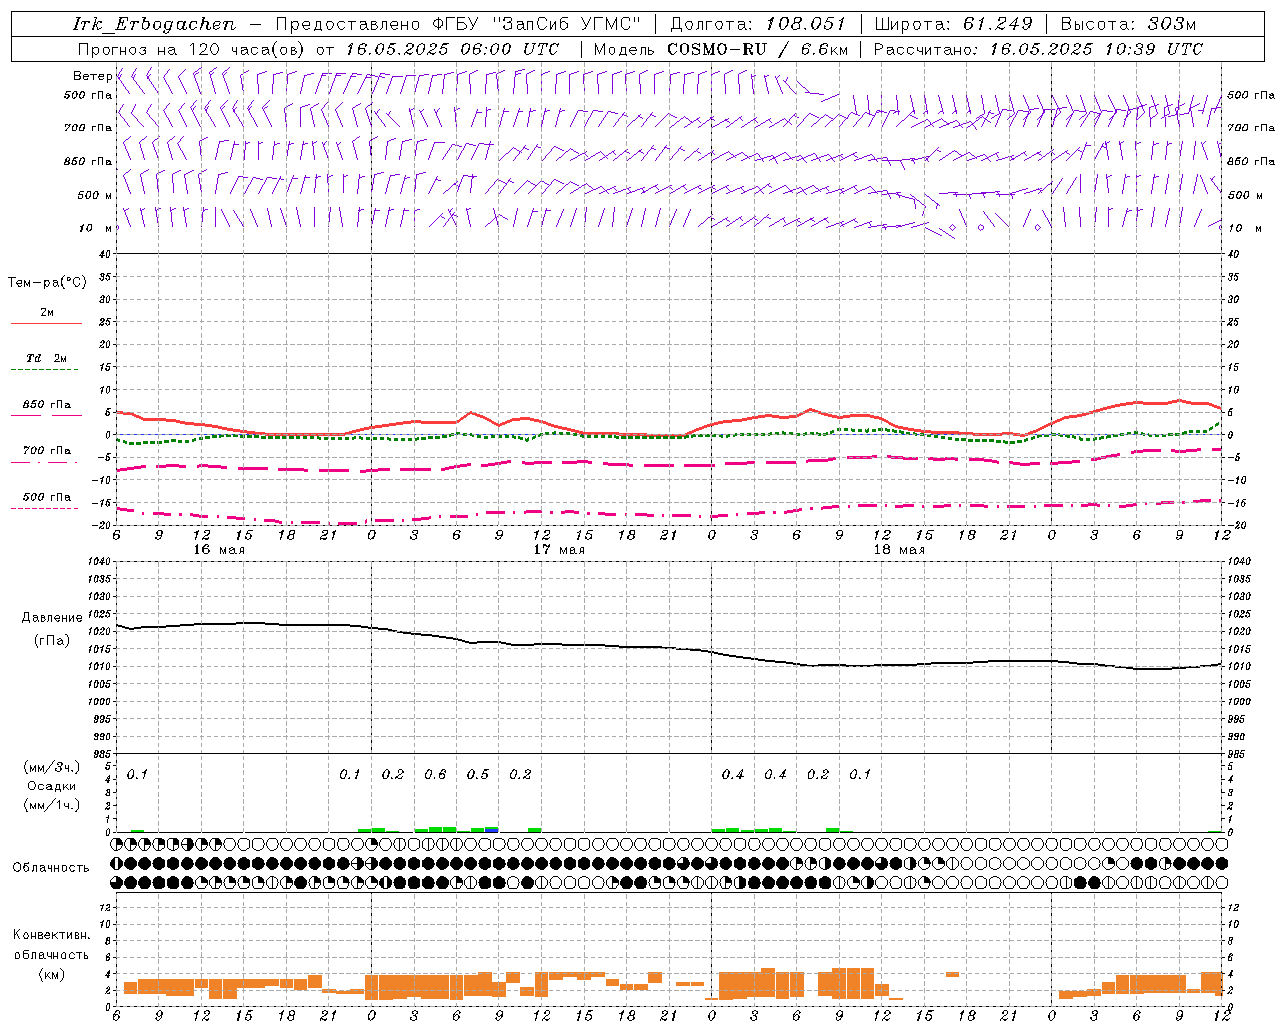Screen dimensions: 1280x1024
Task: Click the '16 мая' date label
Action: tap(219, 549)
